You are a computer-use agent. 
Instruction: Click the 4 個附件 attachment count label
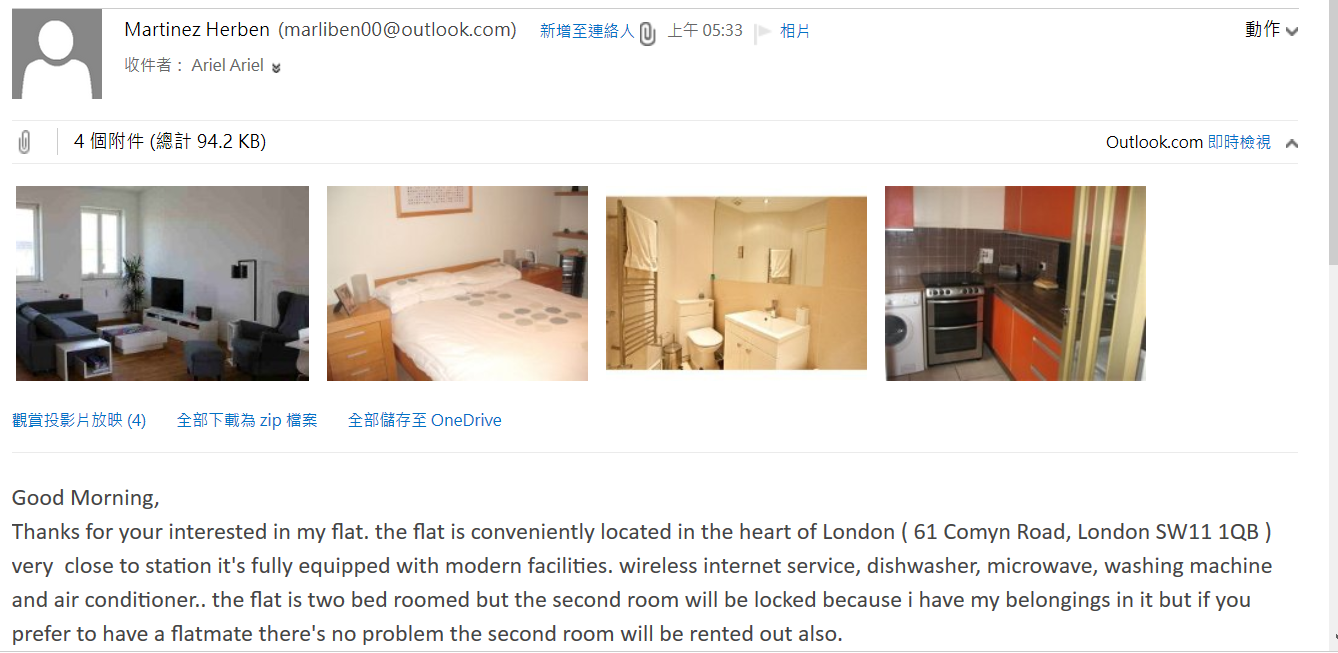109,142
